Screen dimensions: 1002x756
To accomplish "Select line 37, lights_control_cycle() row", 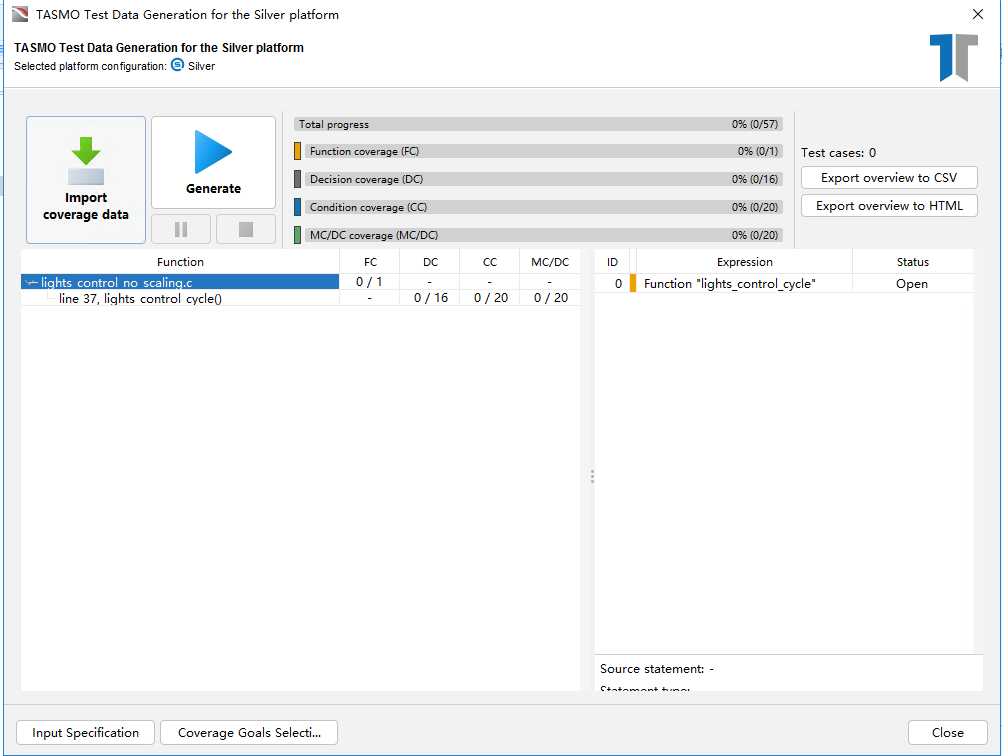I will pyautogui.click(x=300, y=298).
